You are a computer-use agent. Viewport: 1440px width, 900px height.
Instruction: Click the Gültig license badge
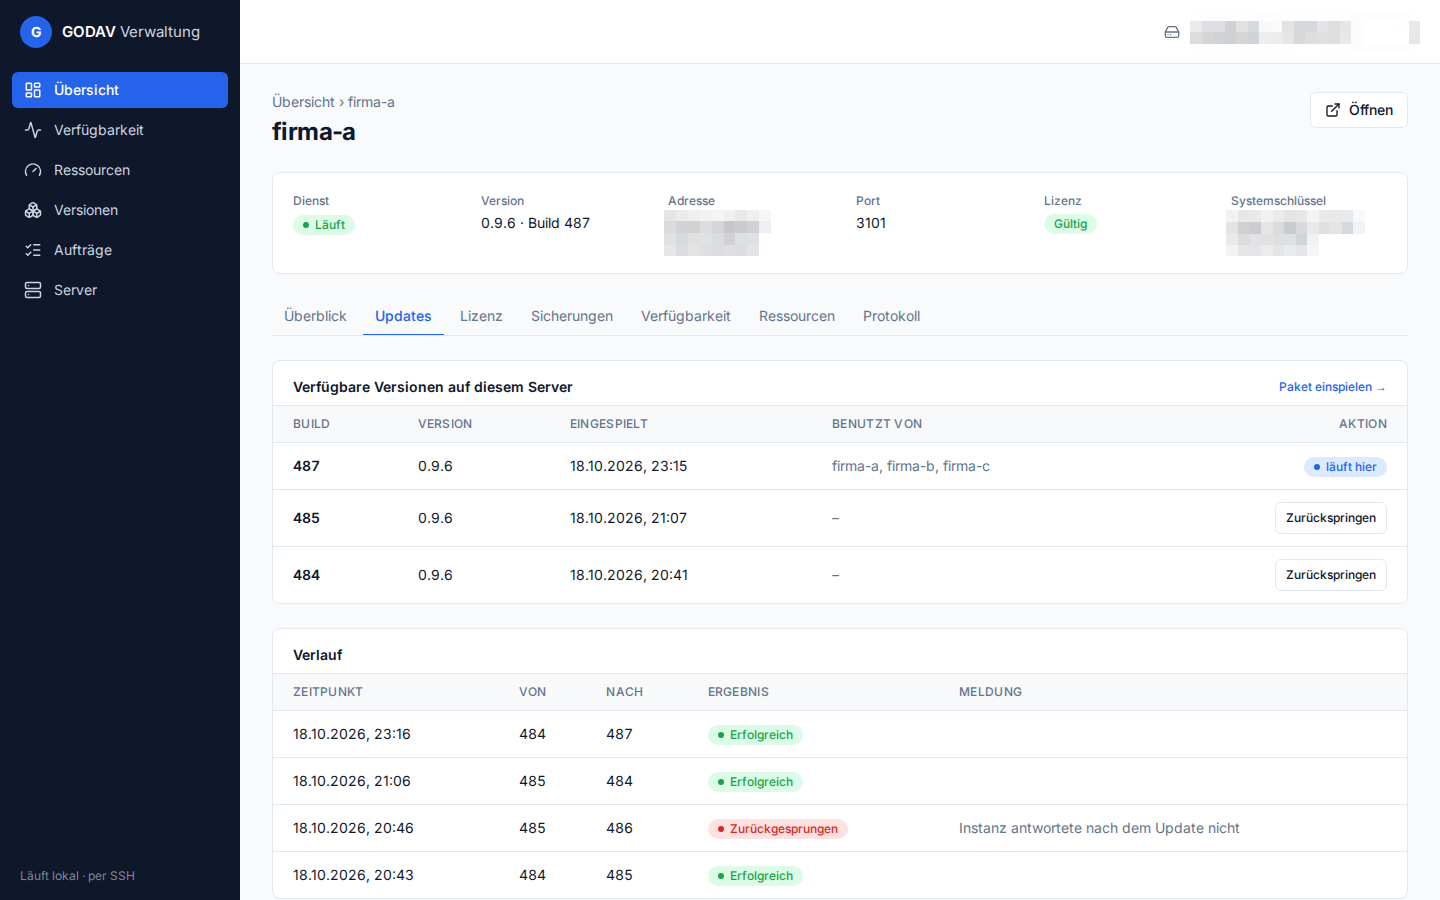[1070, 224]
